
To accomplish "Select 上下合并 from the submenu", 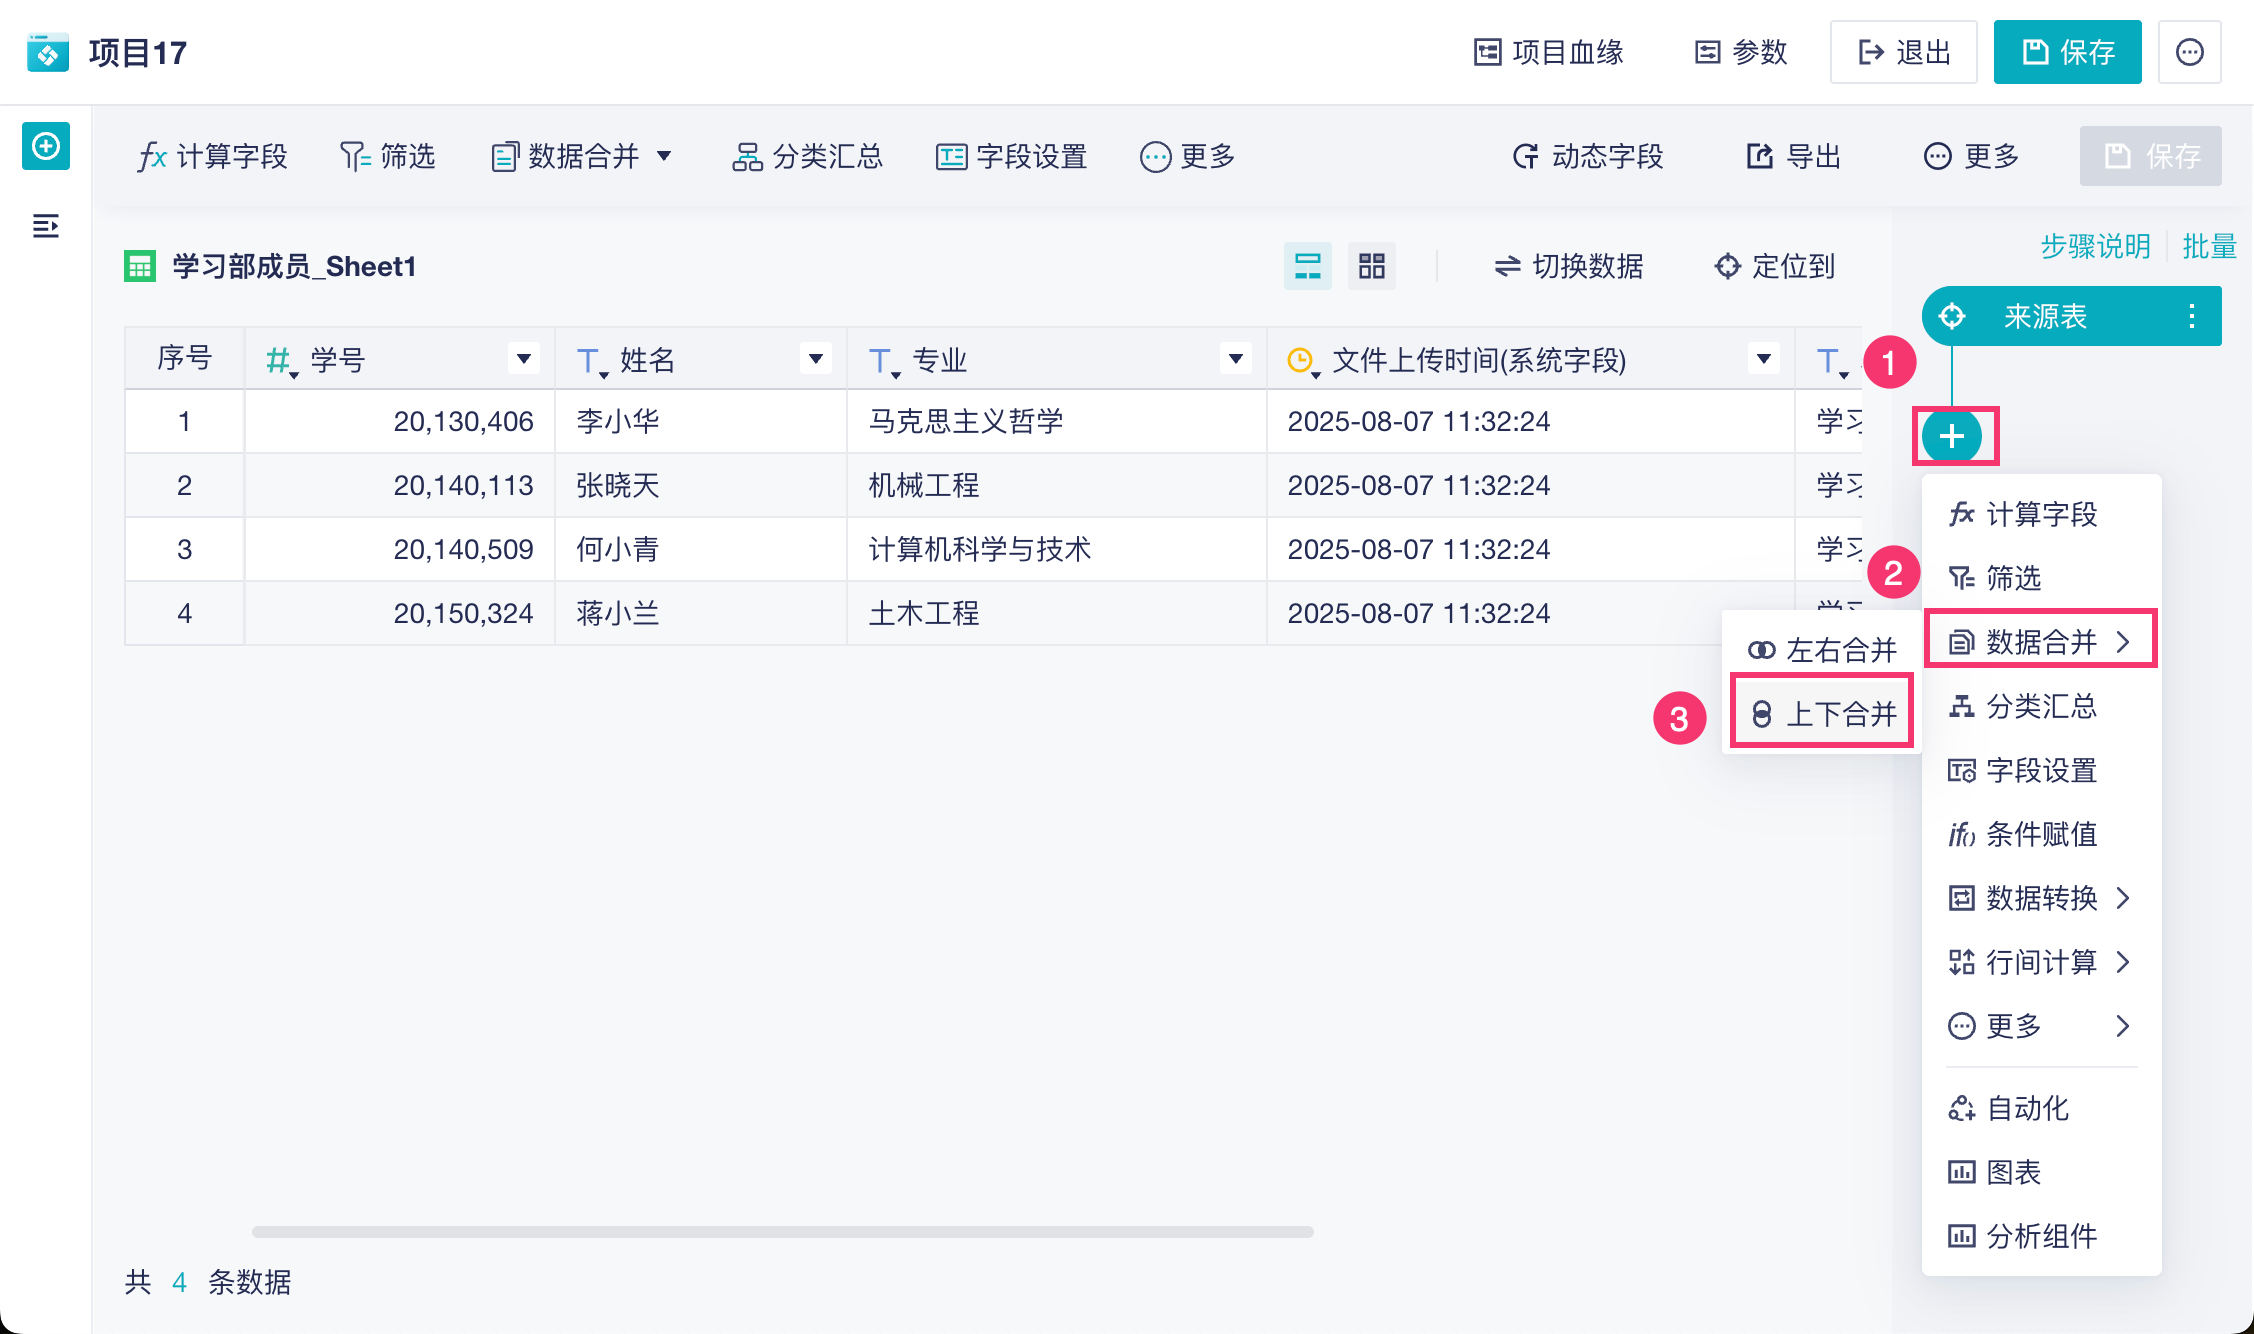I will [1823, 713].
